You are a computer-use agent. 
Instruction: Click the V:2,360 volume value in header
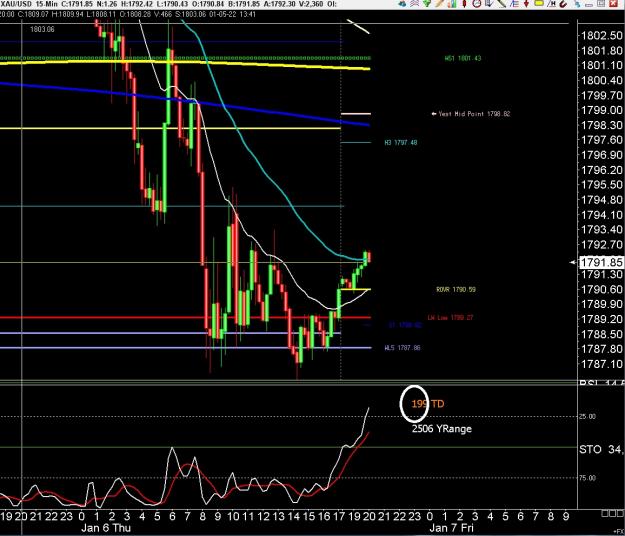[309, 4]
